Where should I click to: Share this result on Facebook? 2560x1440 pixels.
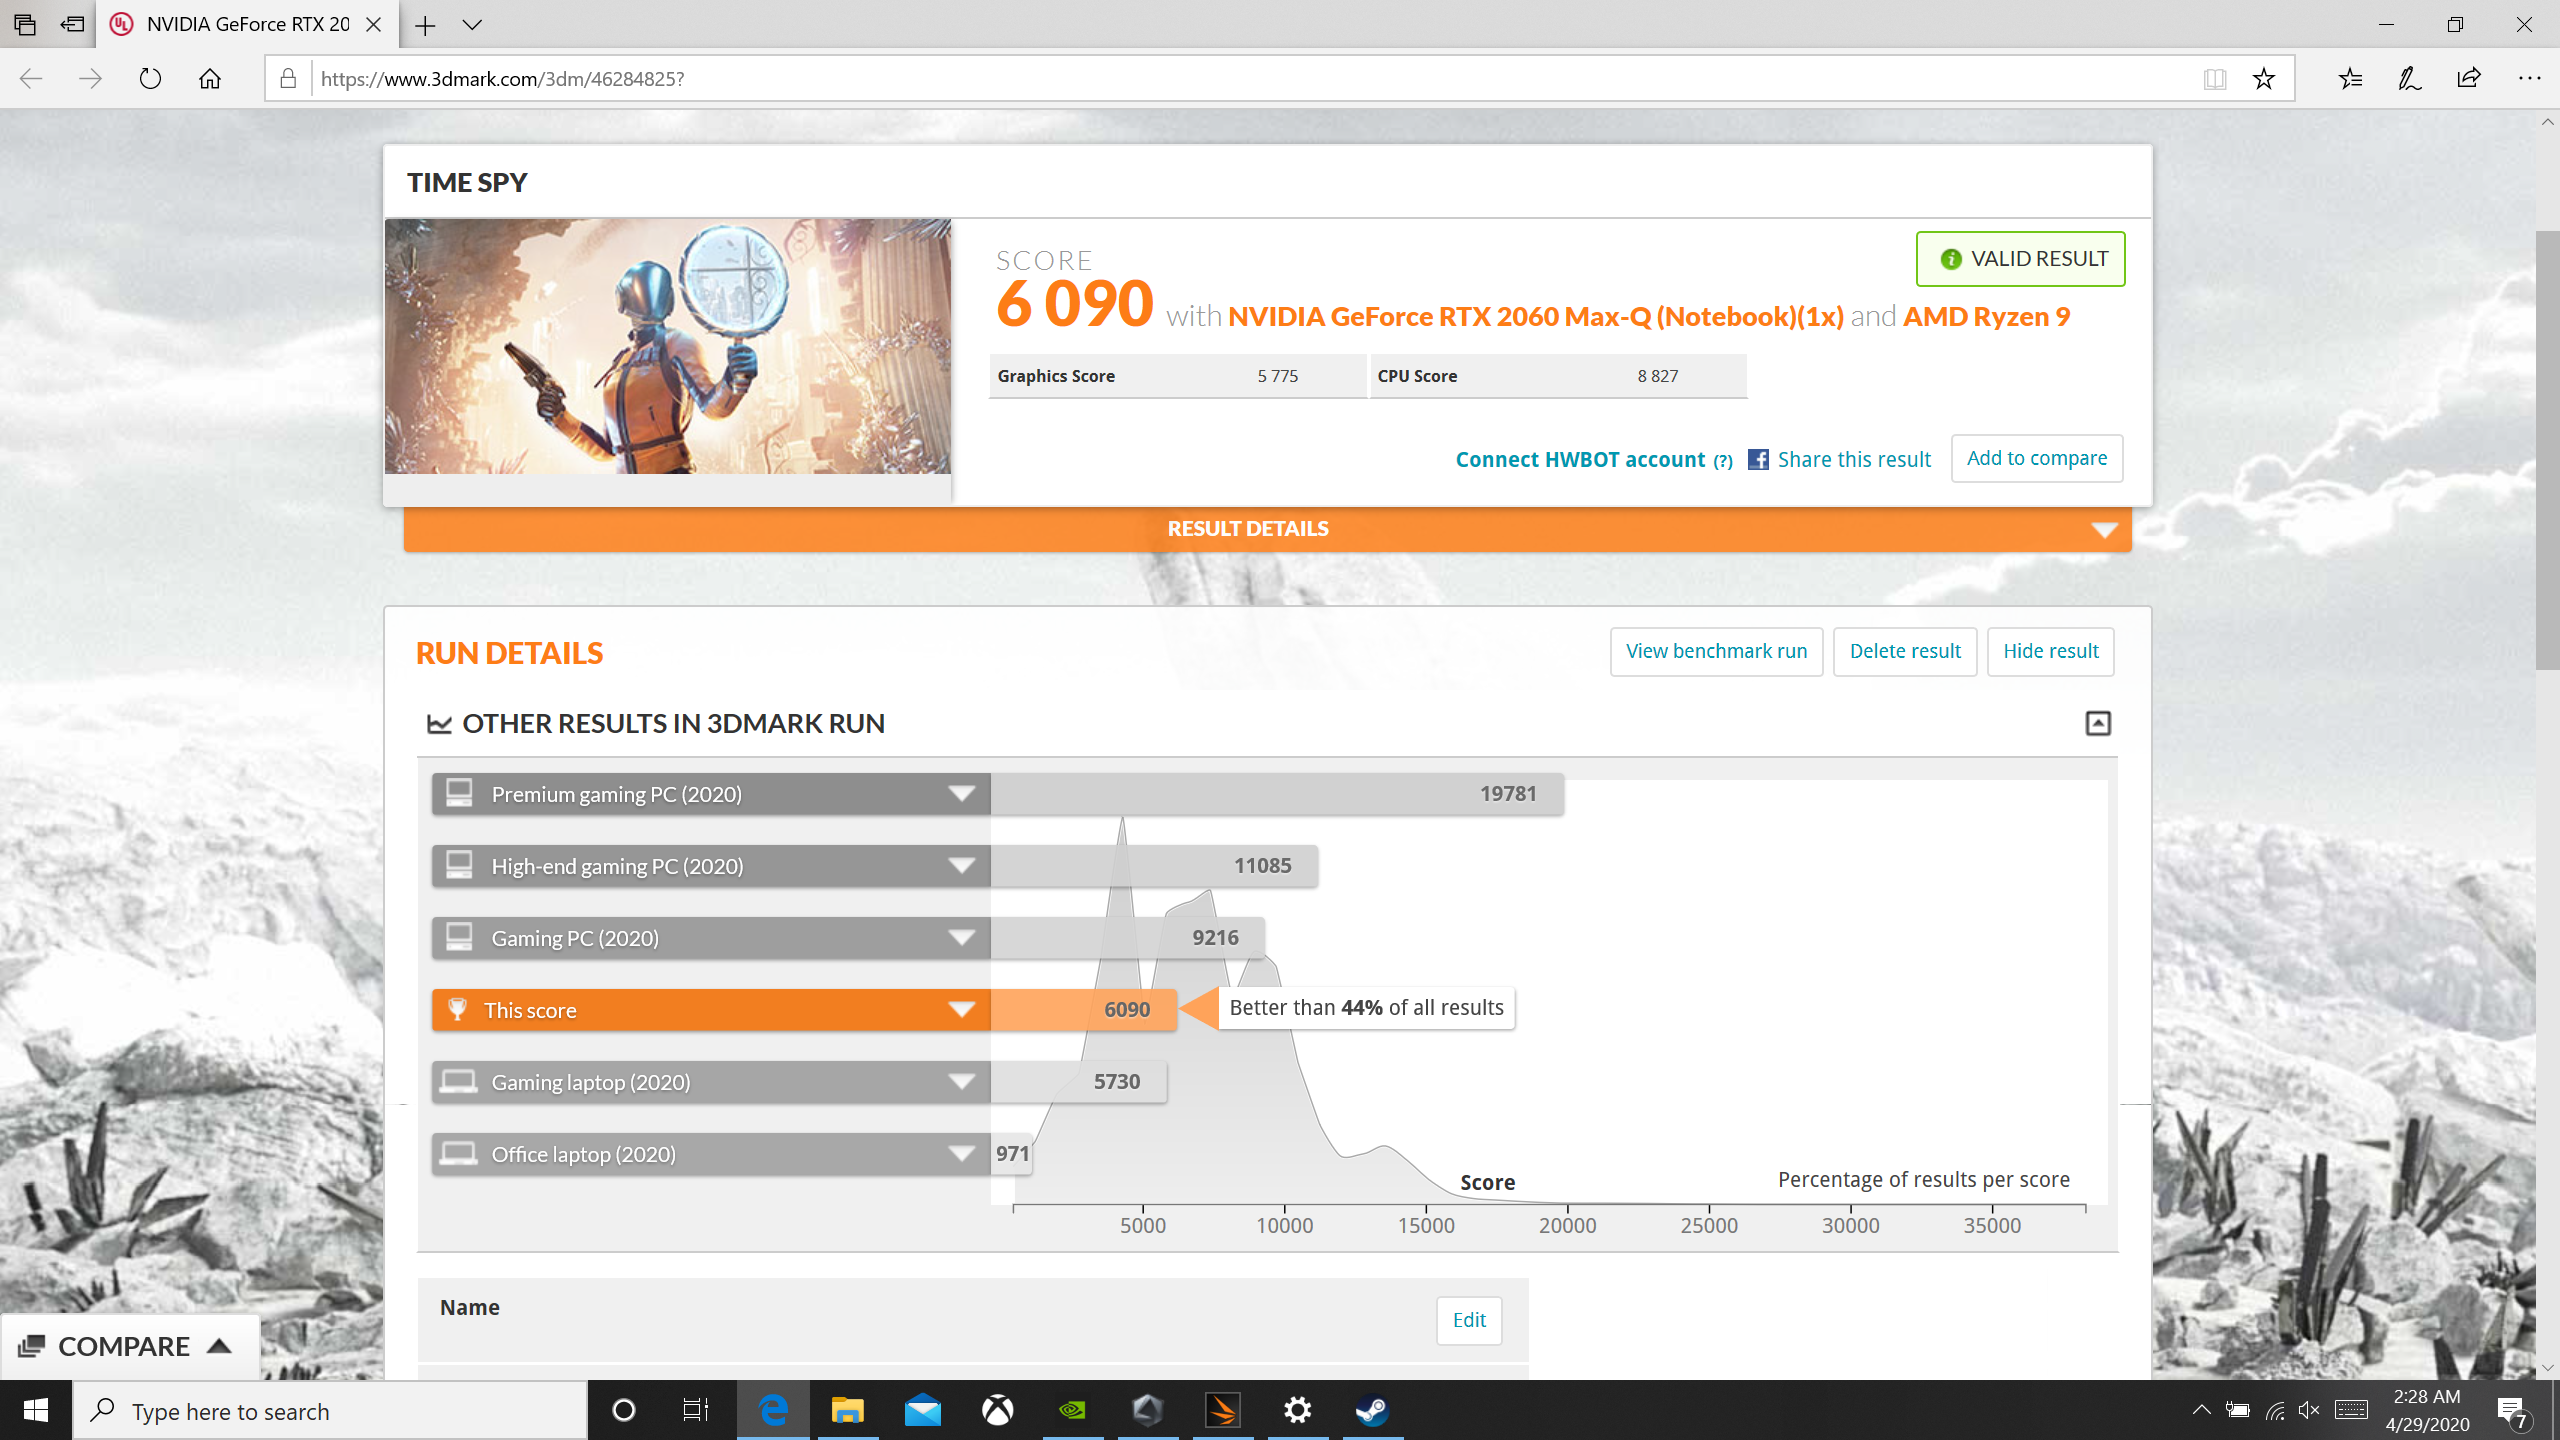coord(1840,459)
